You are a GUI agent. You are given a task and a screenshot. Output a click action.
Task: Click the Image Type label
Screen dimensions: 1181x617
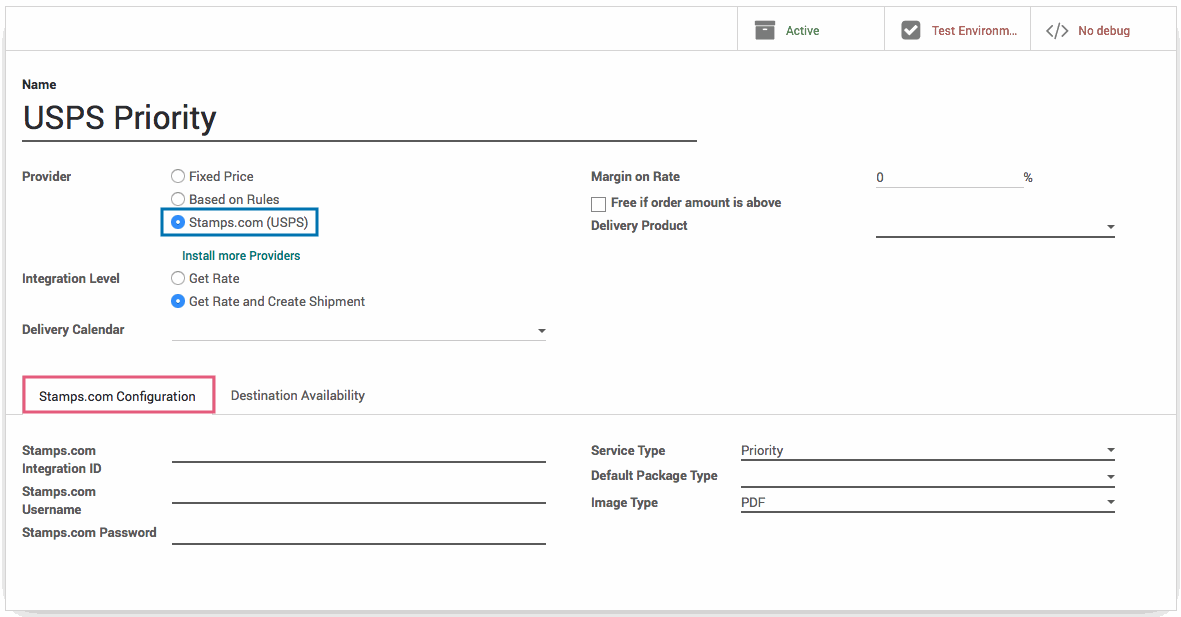(x=624, y=502)
